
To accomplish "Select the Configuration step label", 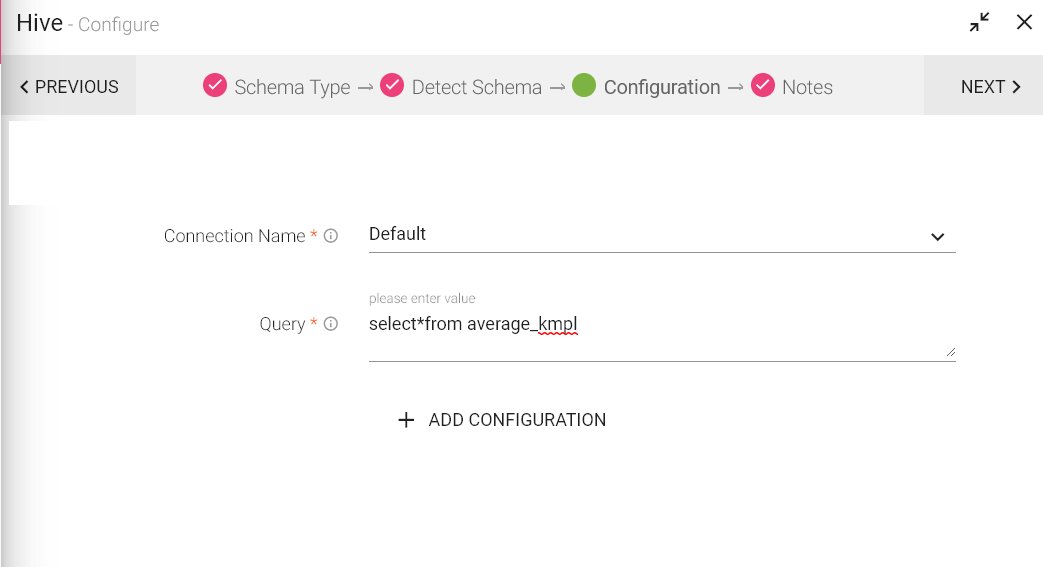I will point(662,87).
